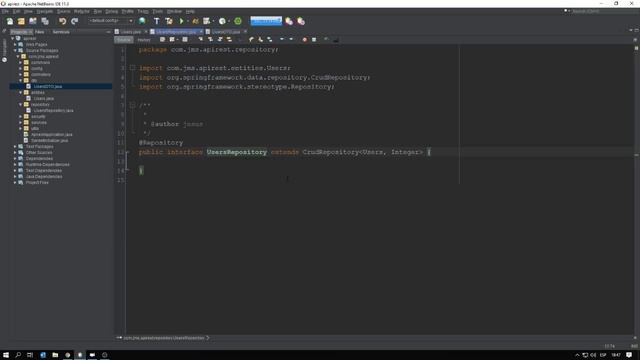Viewport: 640px width, 360px height.
Task: Collapse the Source Packages node
Action: [16, 51]
